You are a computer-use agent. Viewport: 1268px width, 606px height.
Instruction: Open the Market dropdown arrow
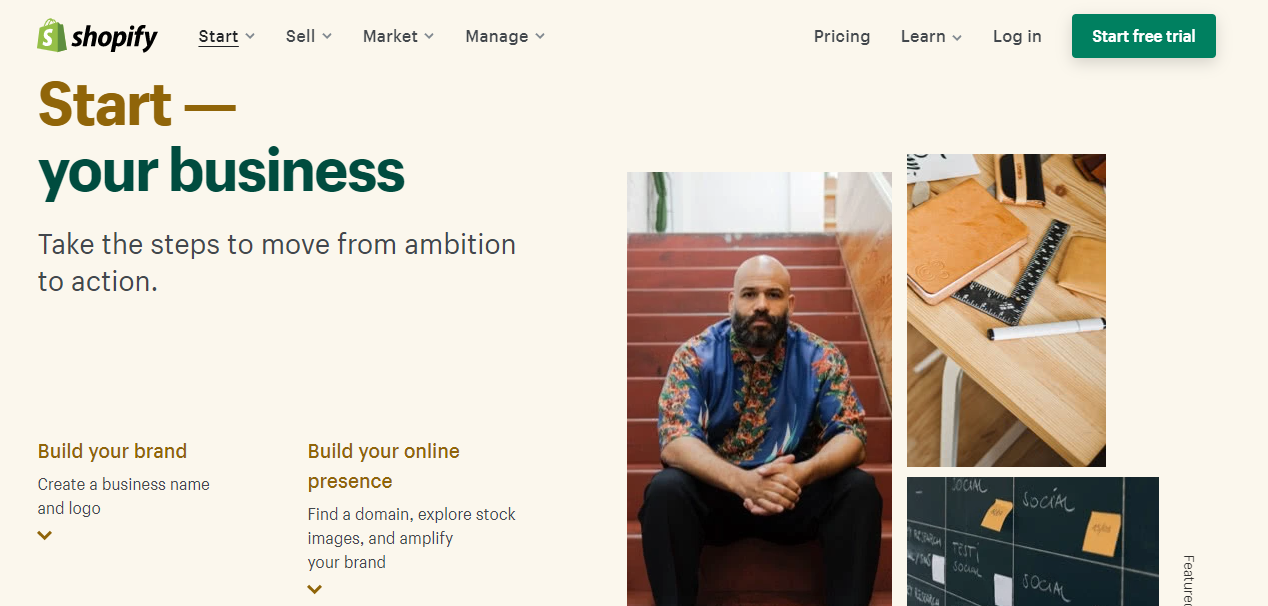[431, 36]
